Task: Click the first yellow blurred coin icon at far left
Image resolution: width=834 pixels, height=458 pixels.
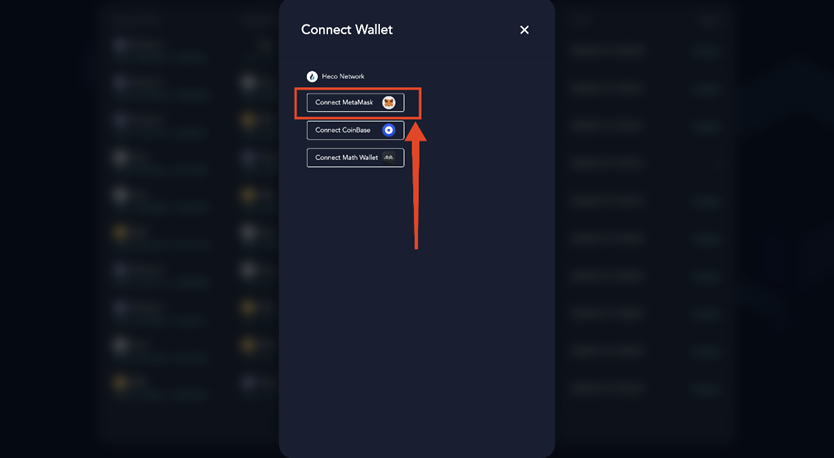Action: (121, 233)
